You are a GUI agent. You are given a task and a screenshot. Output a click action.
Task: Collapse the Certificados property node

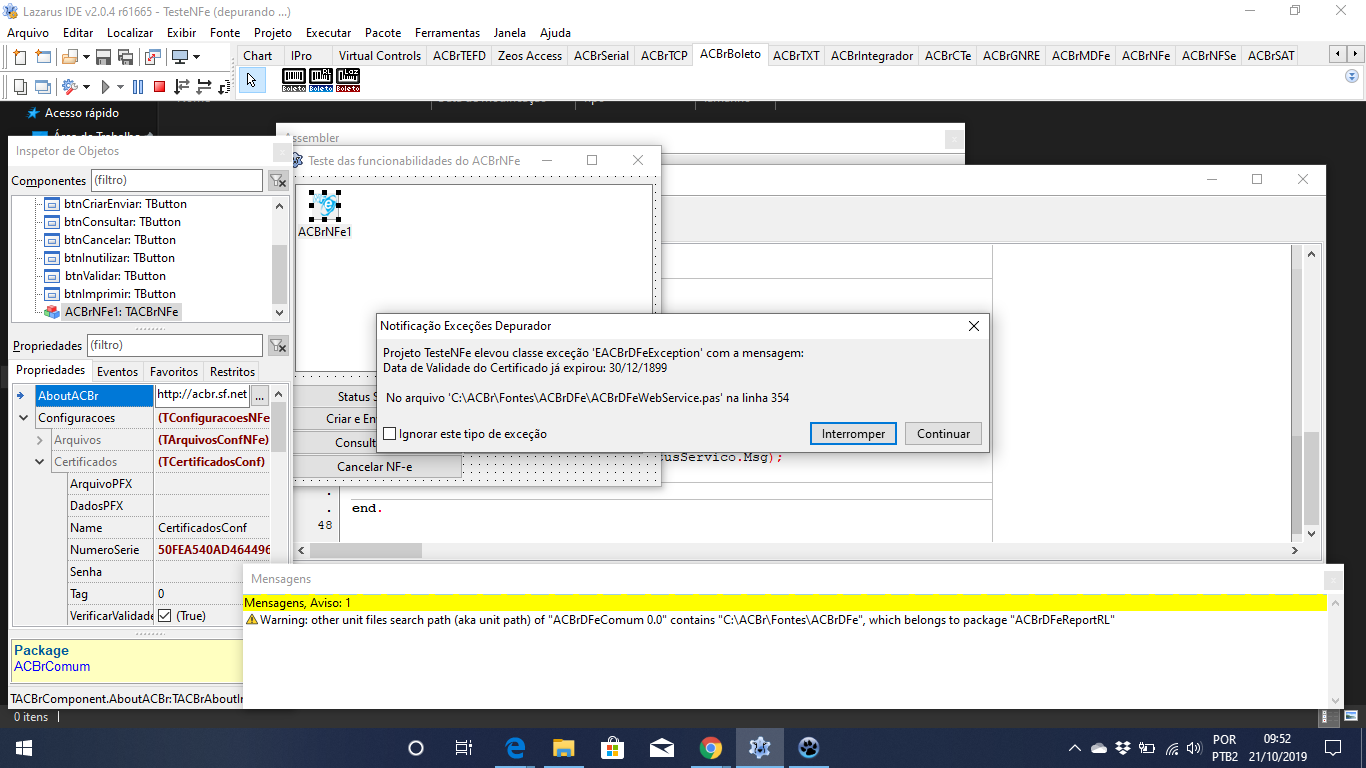(x=40, y=462)
